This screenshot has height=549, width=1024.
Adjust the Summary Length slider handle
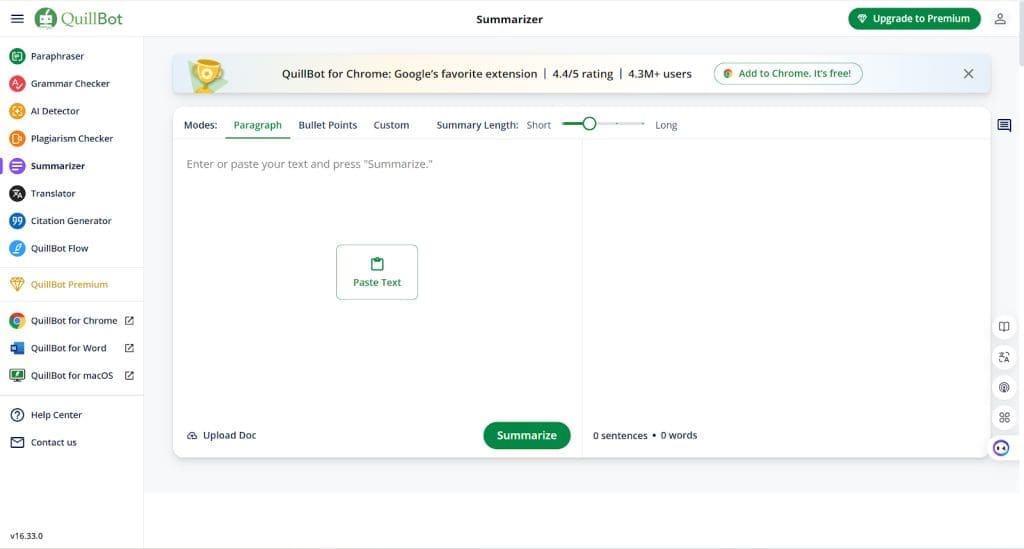tap(589, 123)
